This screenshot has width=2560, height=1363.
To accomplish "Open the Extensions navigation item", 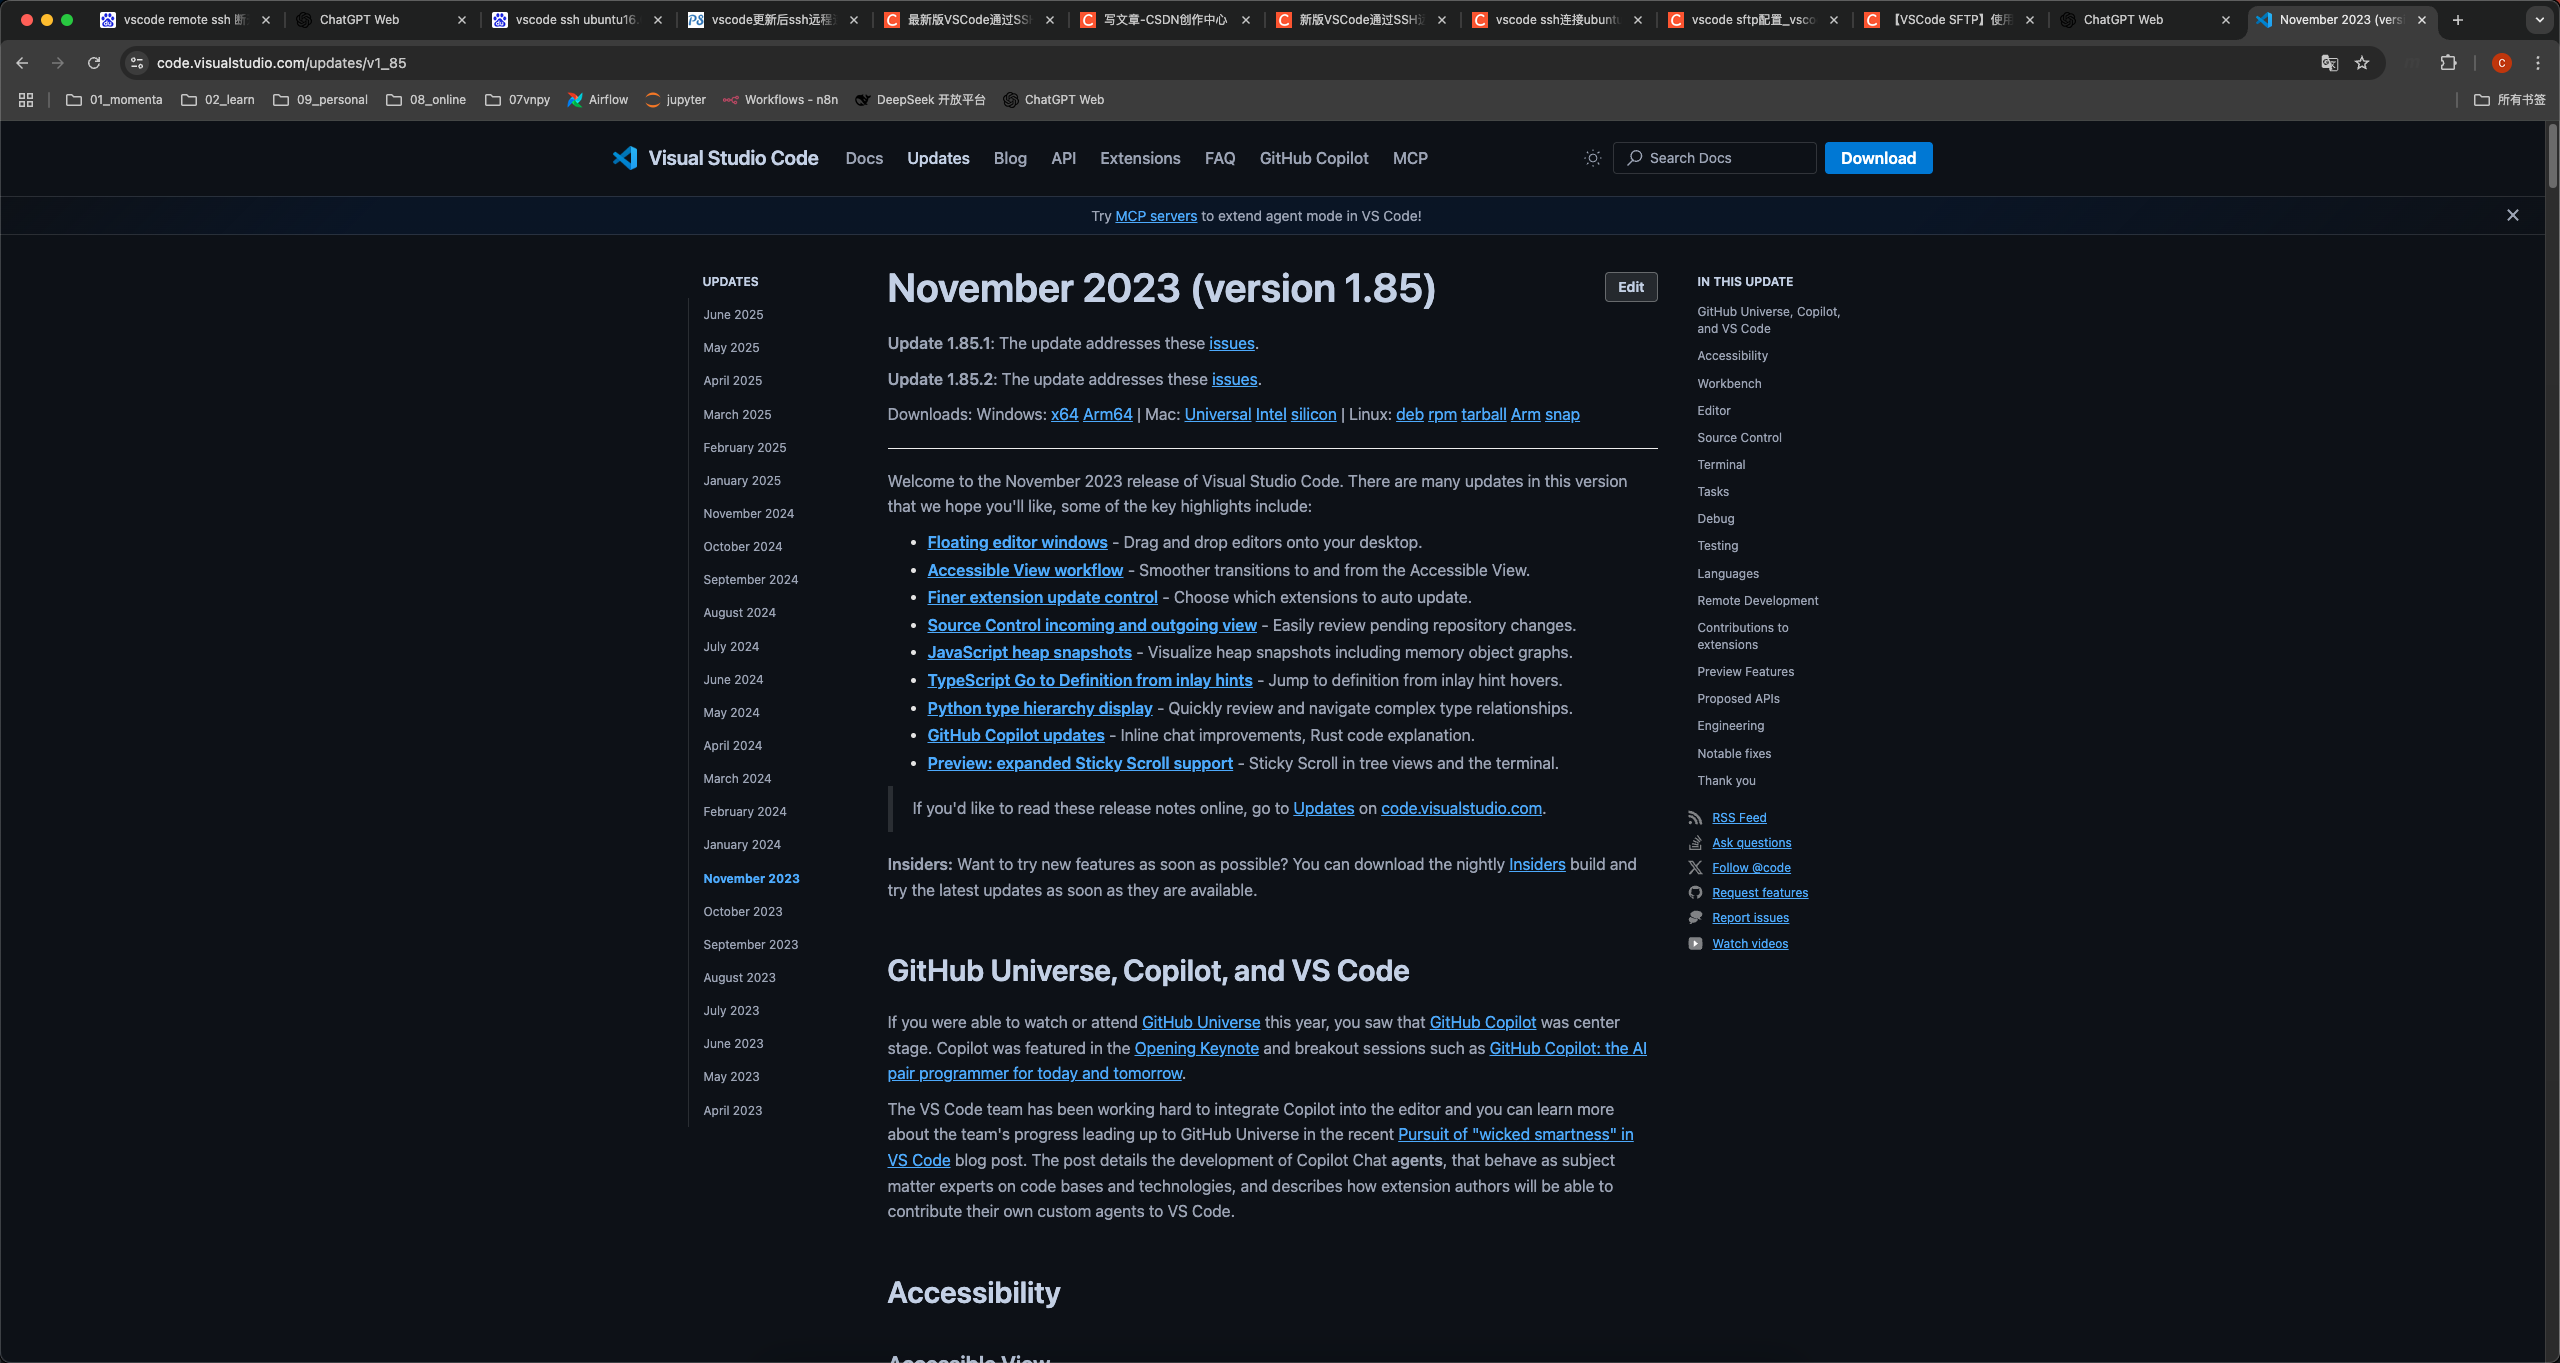I will tap(1140, 158).
